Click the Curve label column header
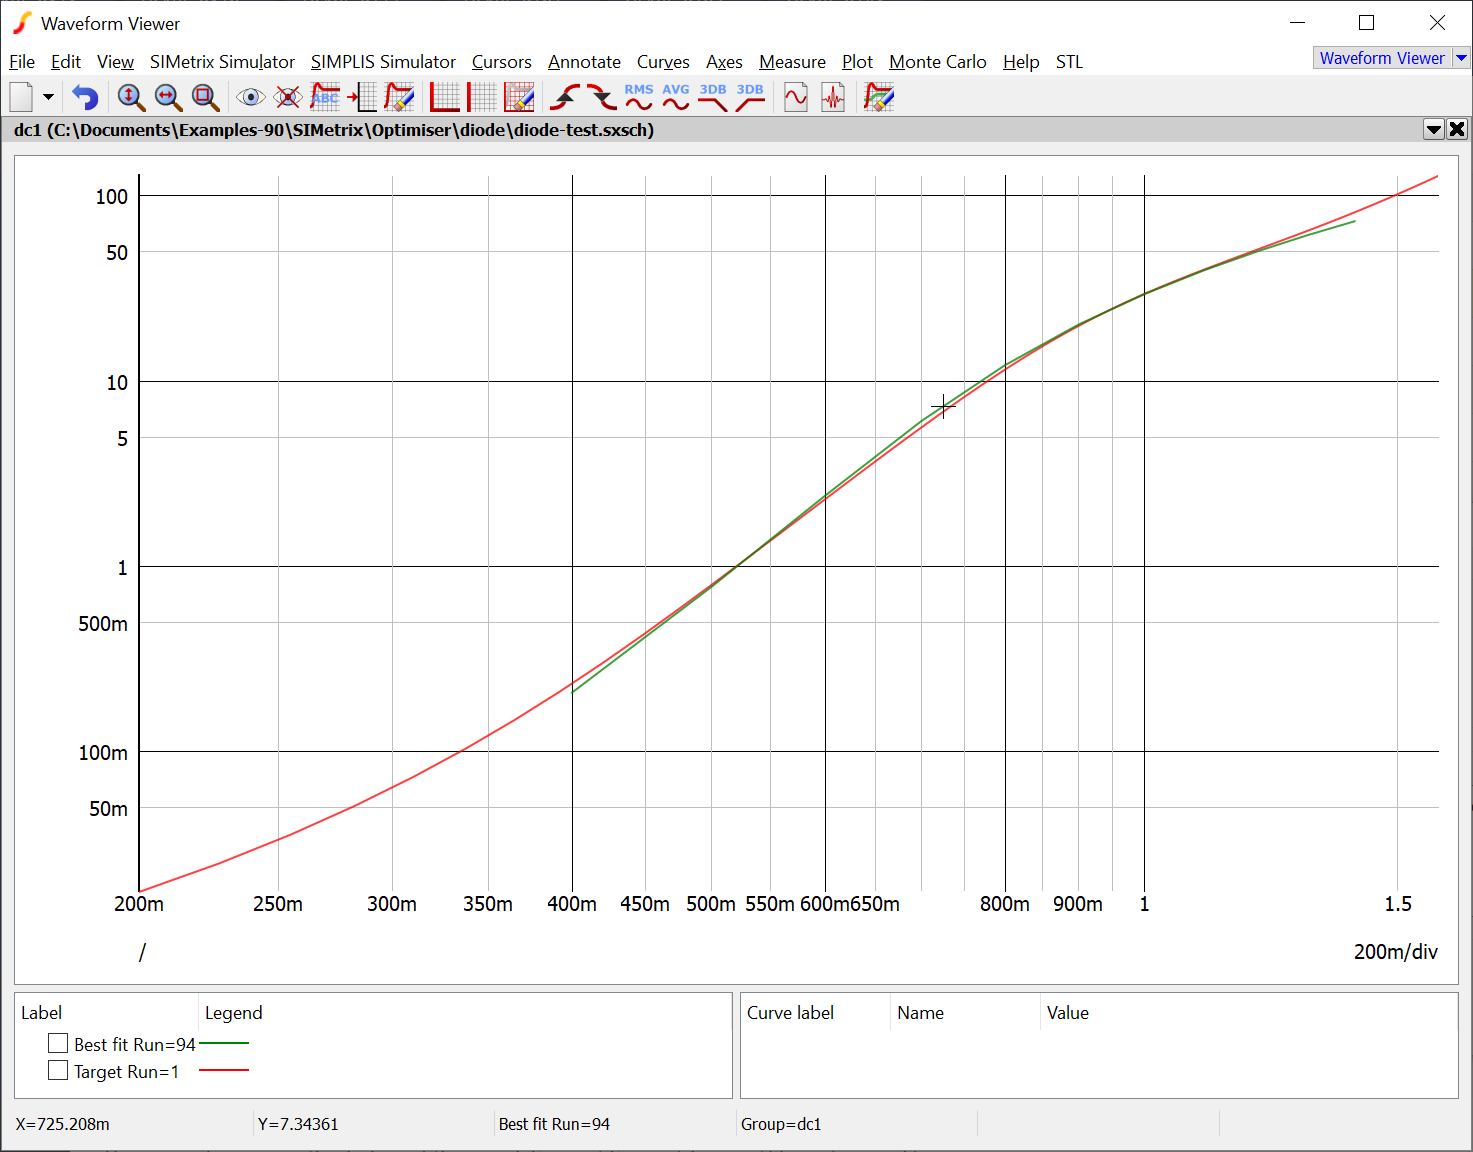The height and width of the screenshot is (1152, 1473). (x=790, y=1013)
